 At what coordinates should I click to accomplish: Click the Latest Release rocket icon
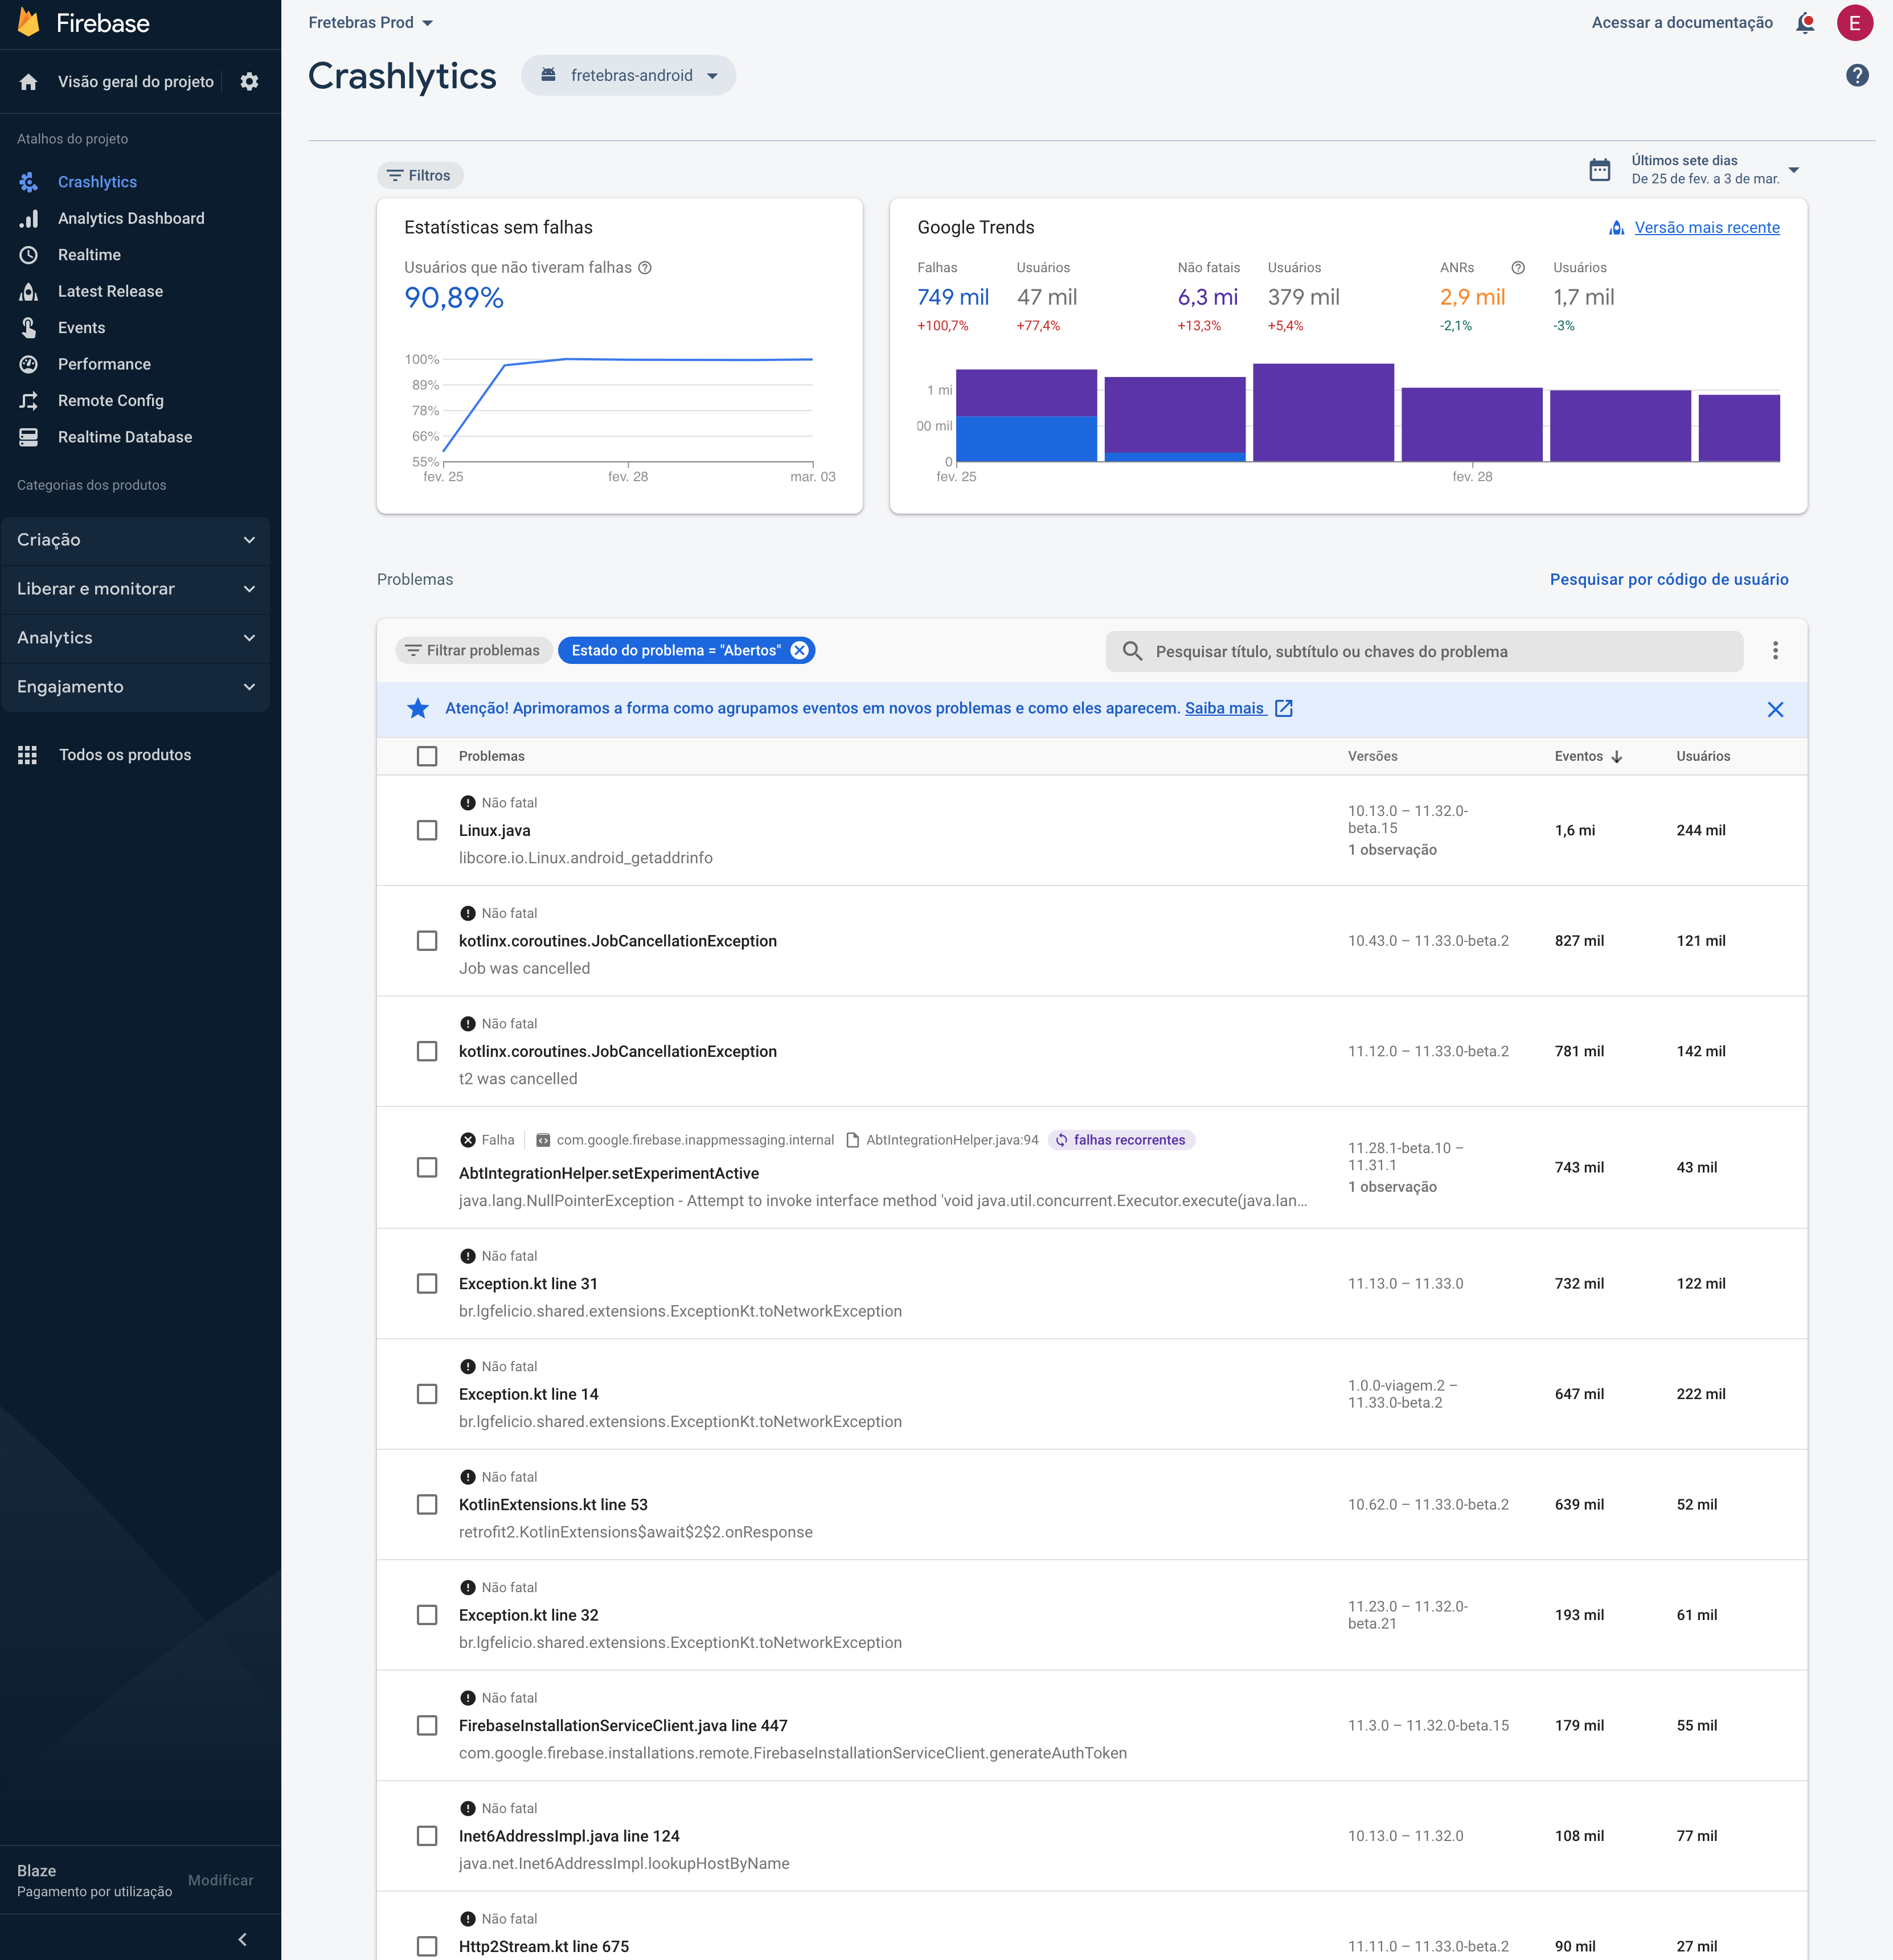coord(28,291)
